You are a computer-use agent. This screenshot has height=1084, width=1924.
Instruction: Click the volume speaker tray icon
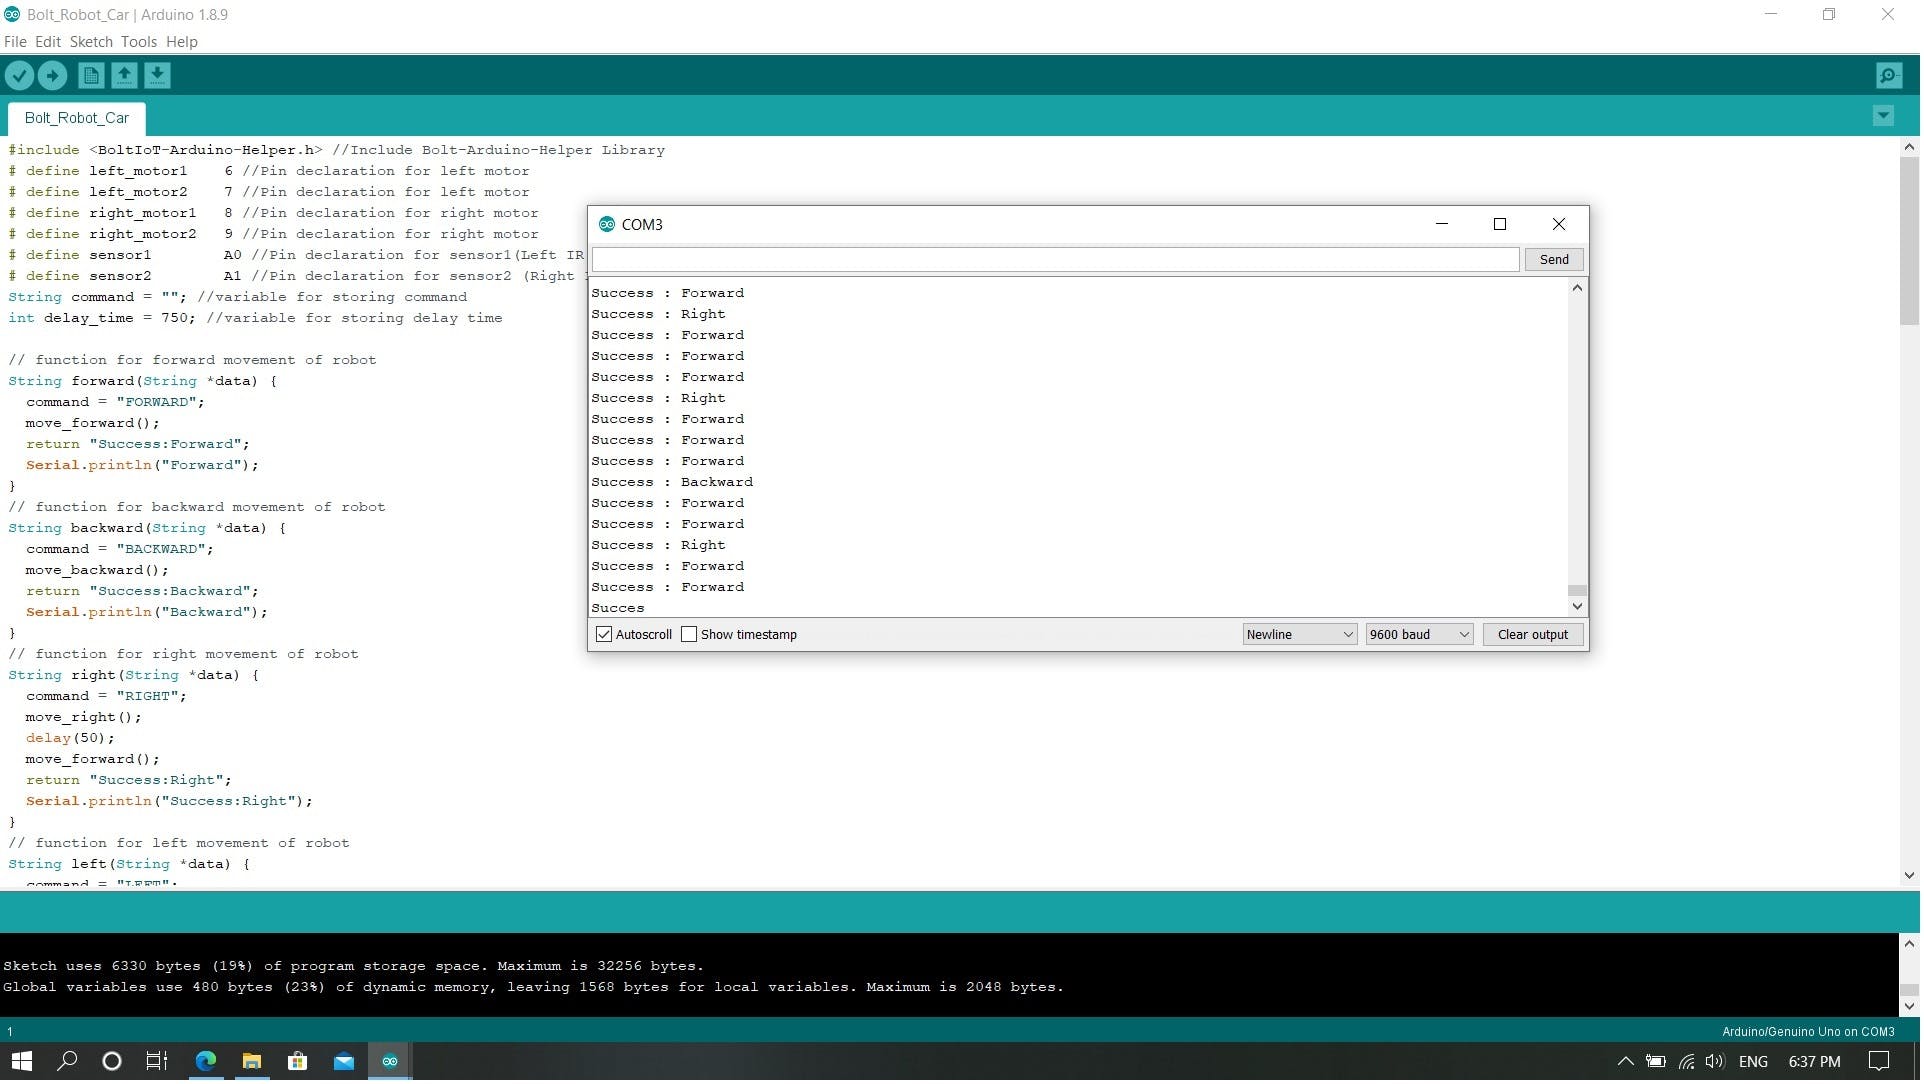point(1716,1062)
